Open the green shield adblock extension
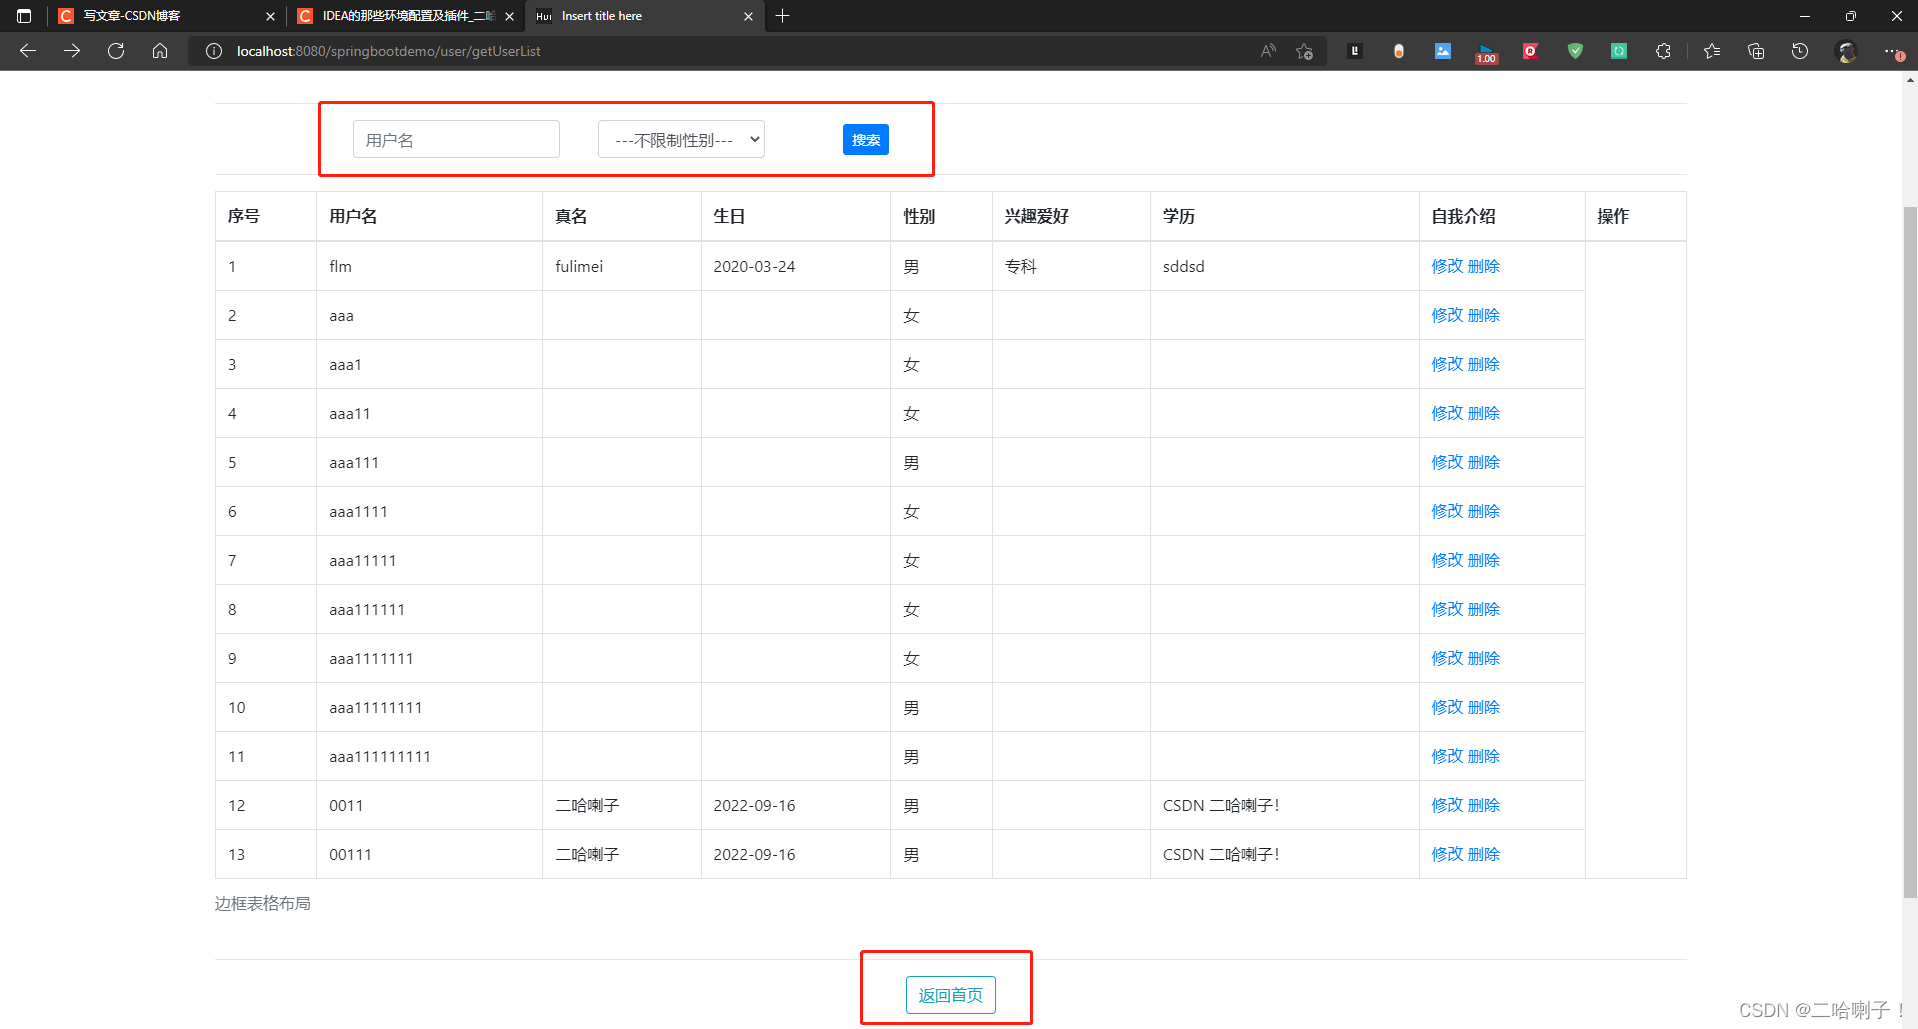Screen dimensions: 1918x1029 pos(1575,51)
